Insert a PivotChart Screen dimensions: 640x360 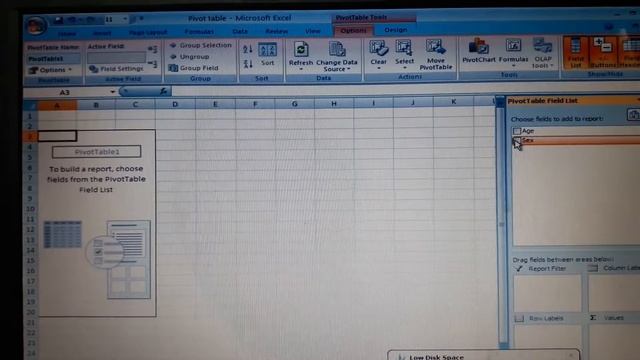(x=478, y=51)
